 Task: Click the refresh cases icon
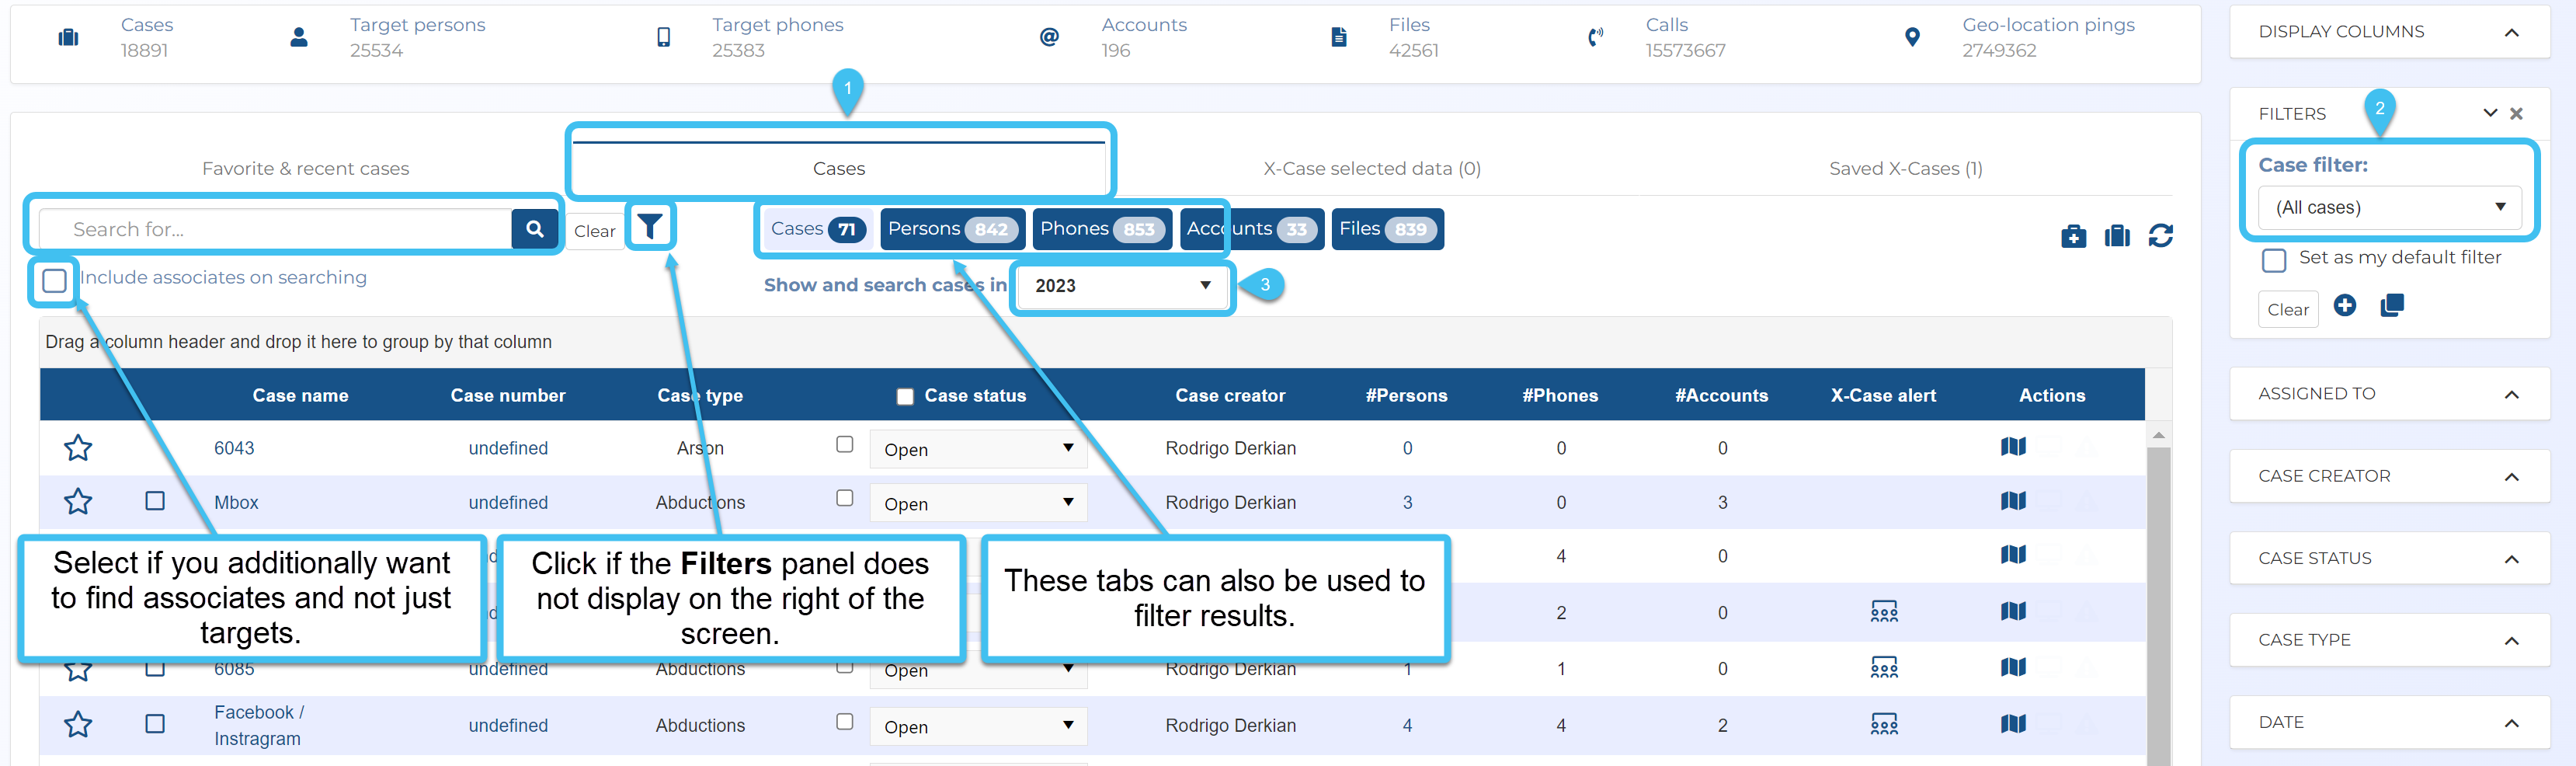pyautogui.click(x=2160, y=236)
